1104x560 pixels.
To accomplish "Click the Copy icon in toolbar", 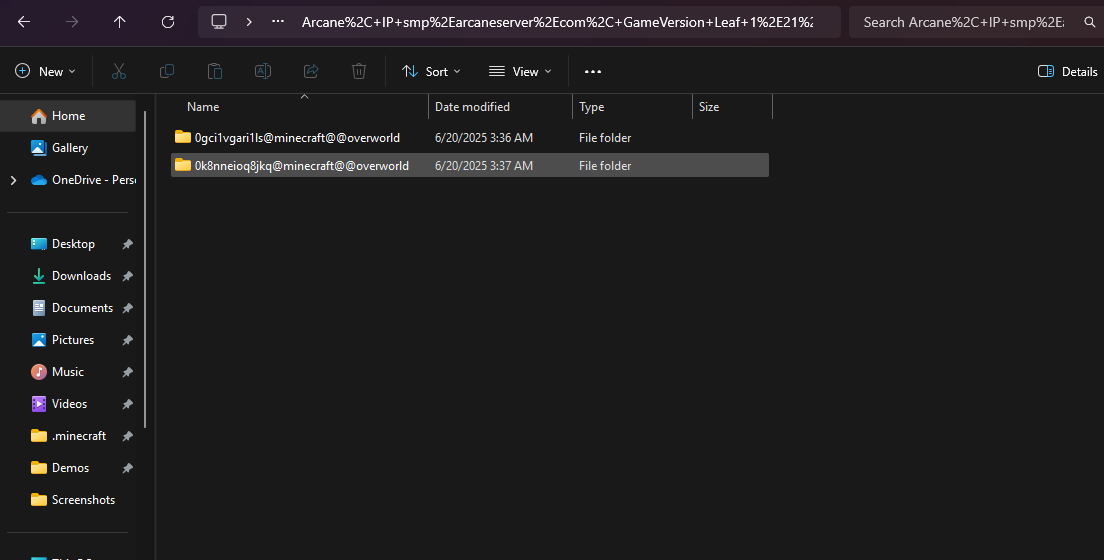I will point(167,71).
